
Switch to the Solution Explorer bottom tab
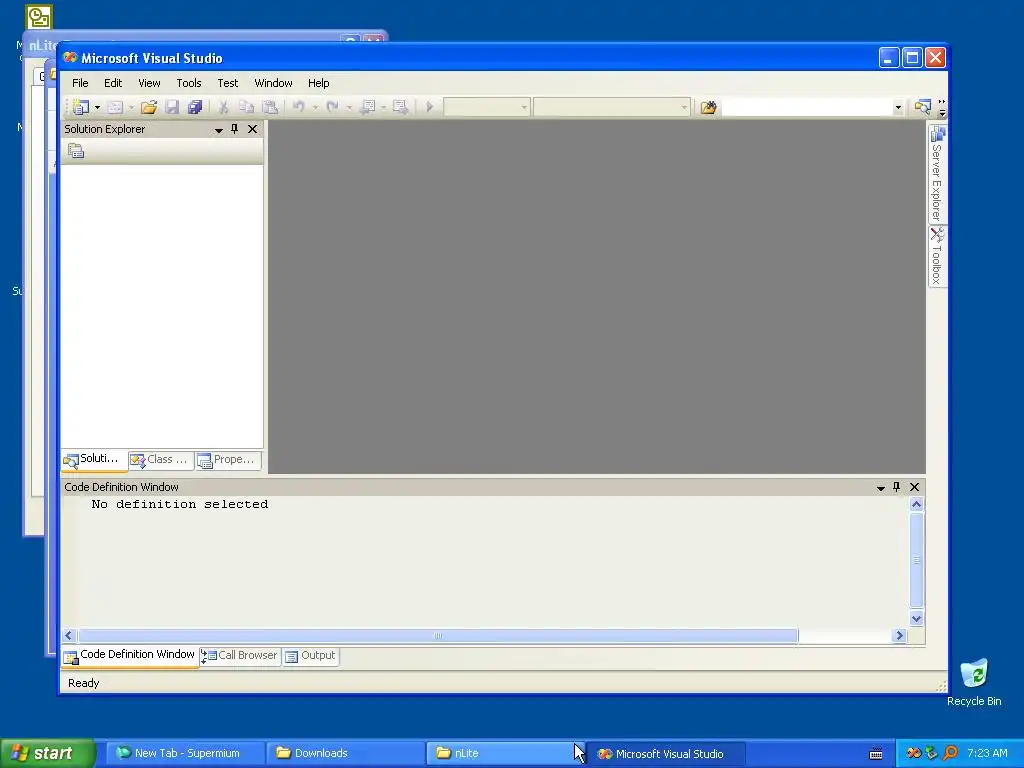(95, 460)
